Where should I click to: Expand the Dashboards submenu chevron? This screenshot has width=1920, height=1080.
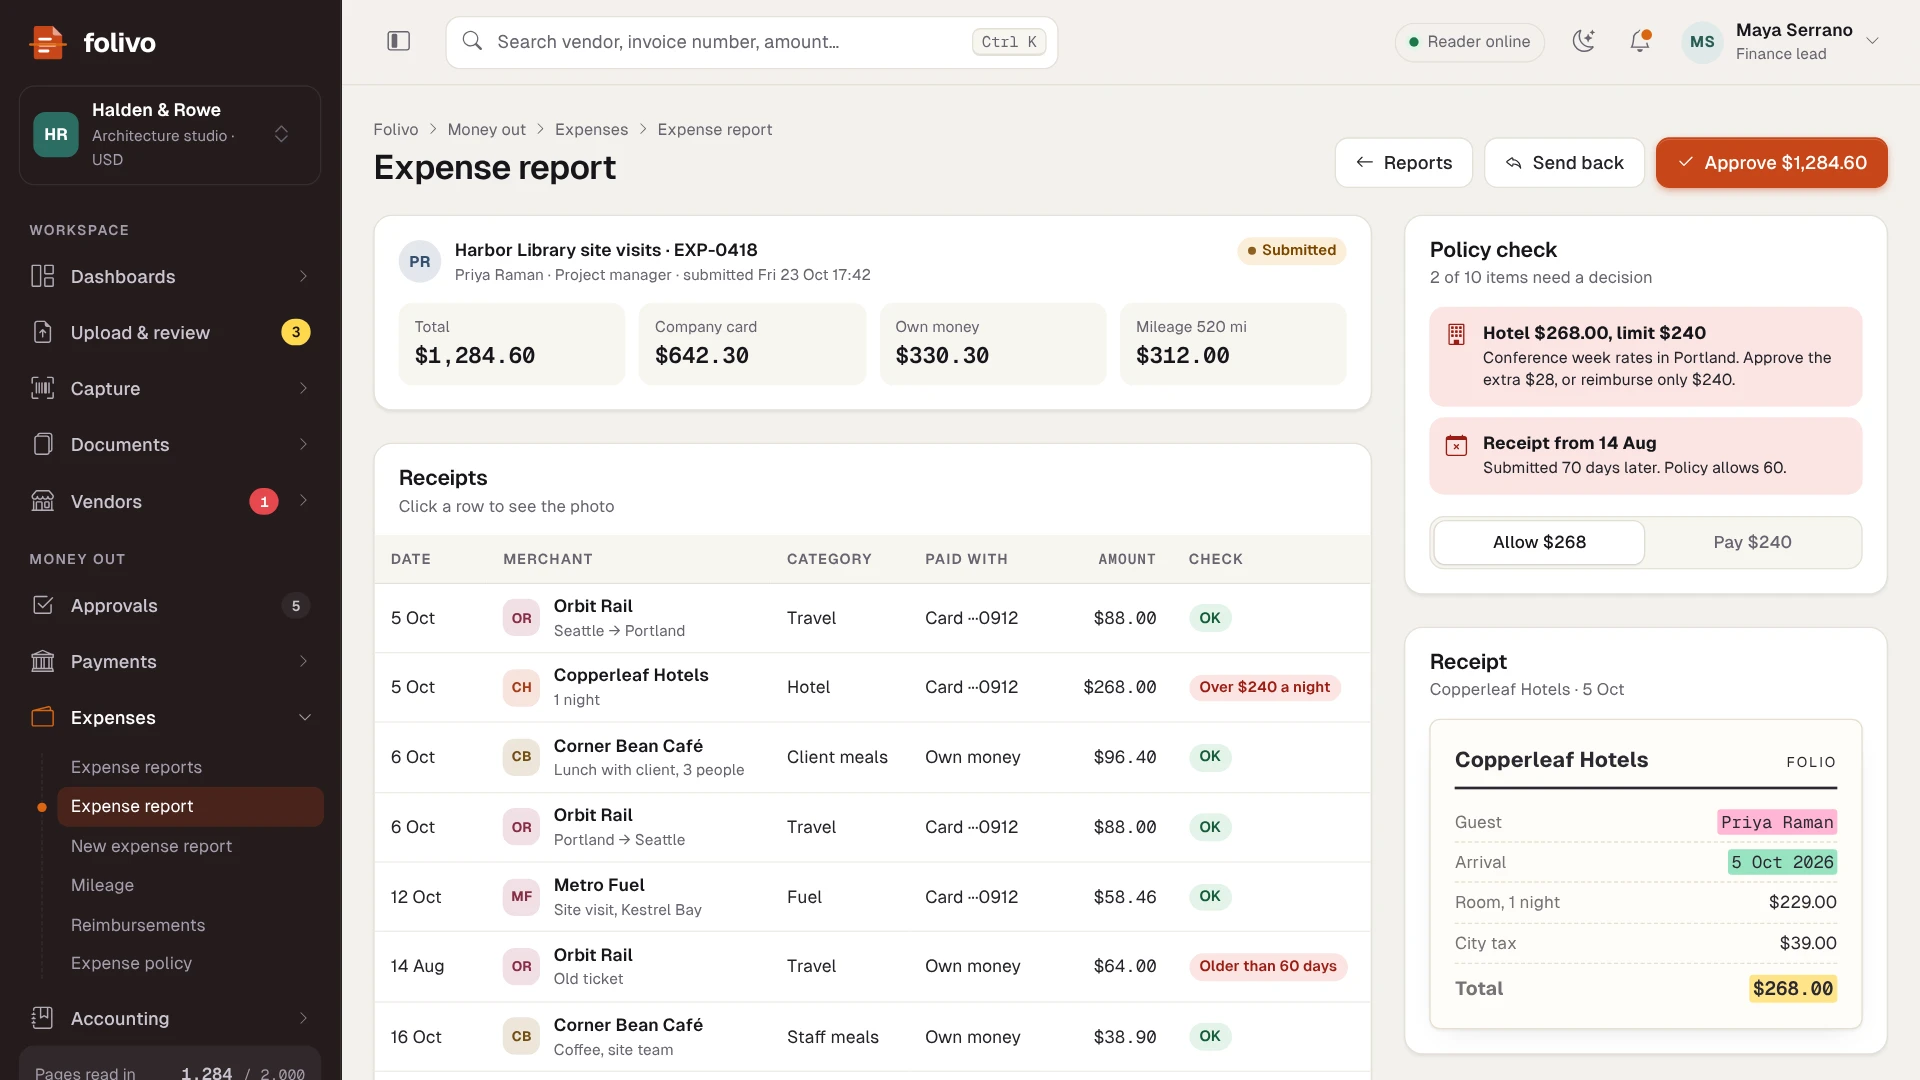click(x=303, y=276)
